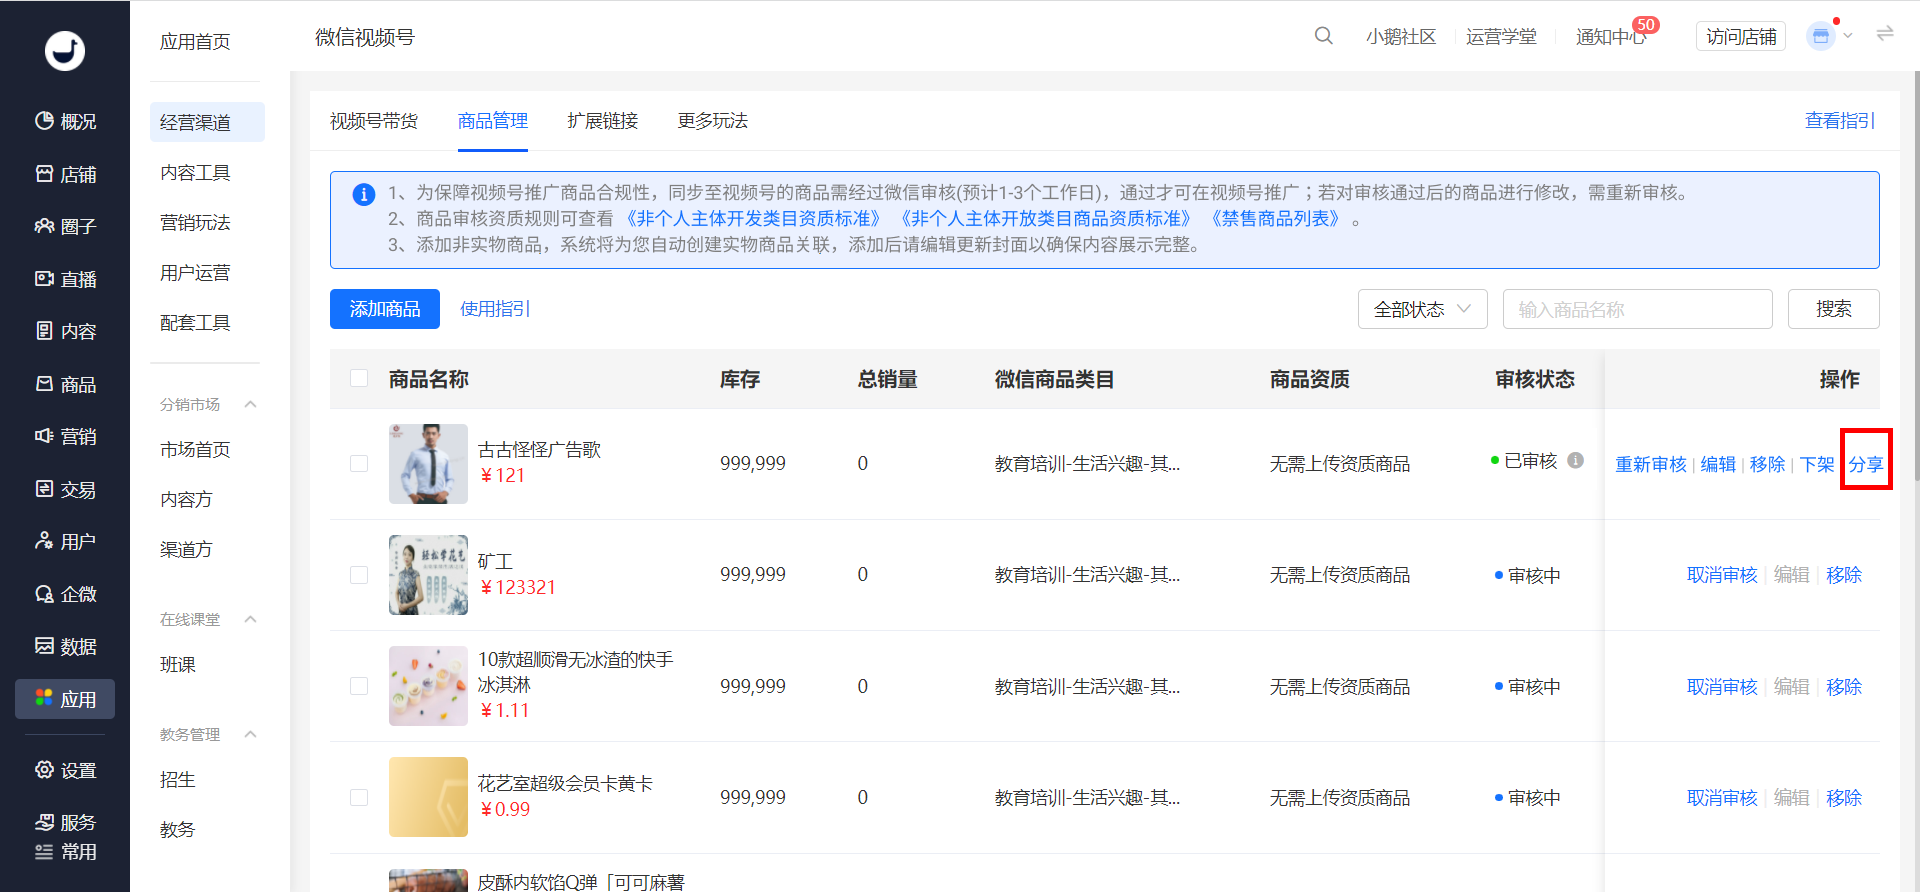The width and height of the screenshot is (1920, 892).
Task: Collapse the 分销市场 section
Action: click(250, 404)
